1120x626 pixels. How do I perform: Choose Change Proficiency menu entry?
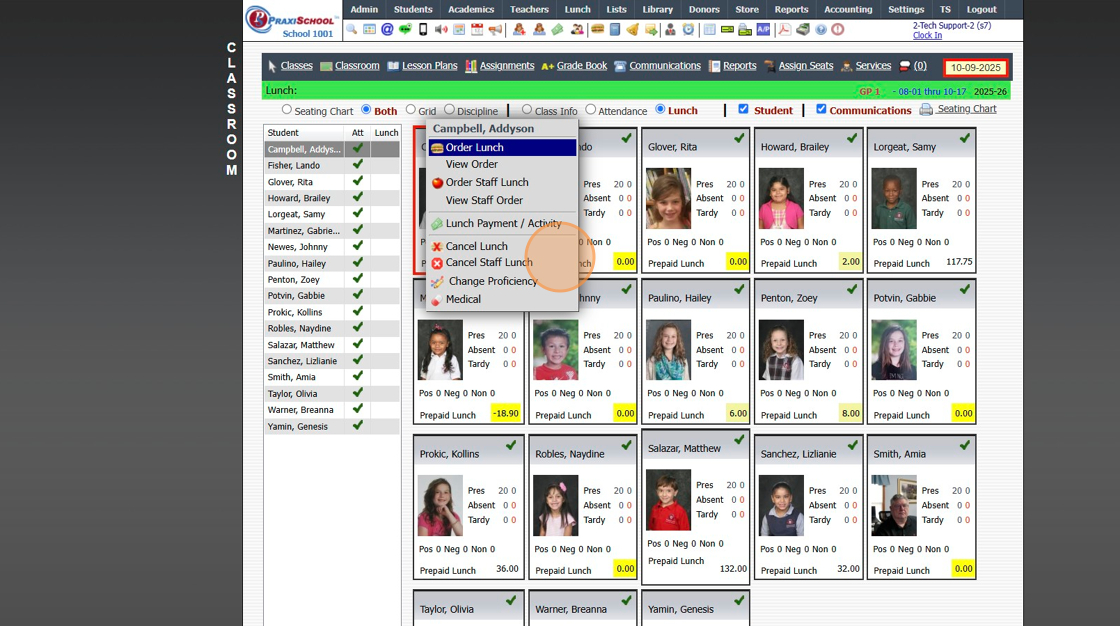tap(502, 281)
